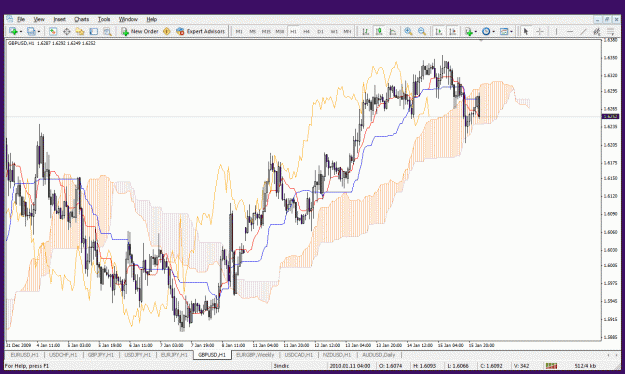Click the current price label on axis
625x374 pixels.
(x=610, y=116)
